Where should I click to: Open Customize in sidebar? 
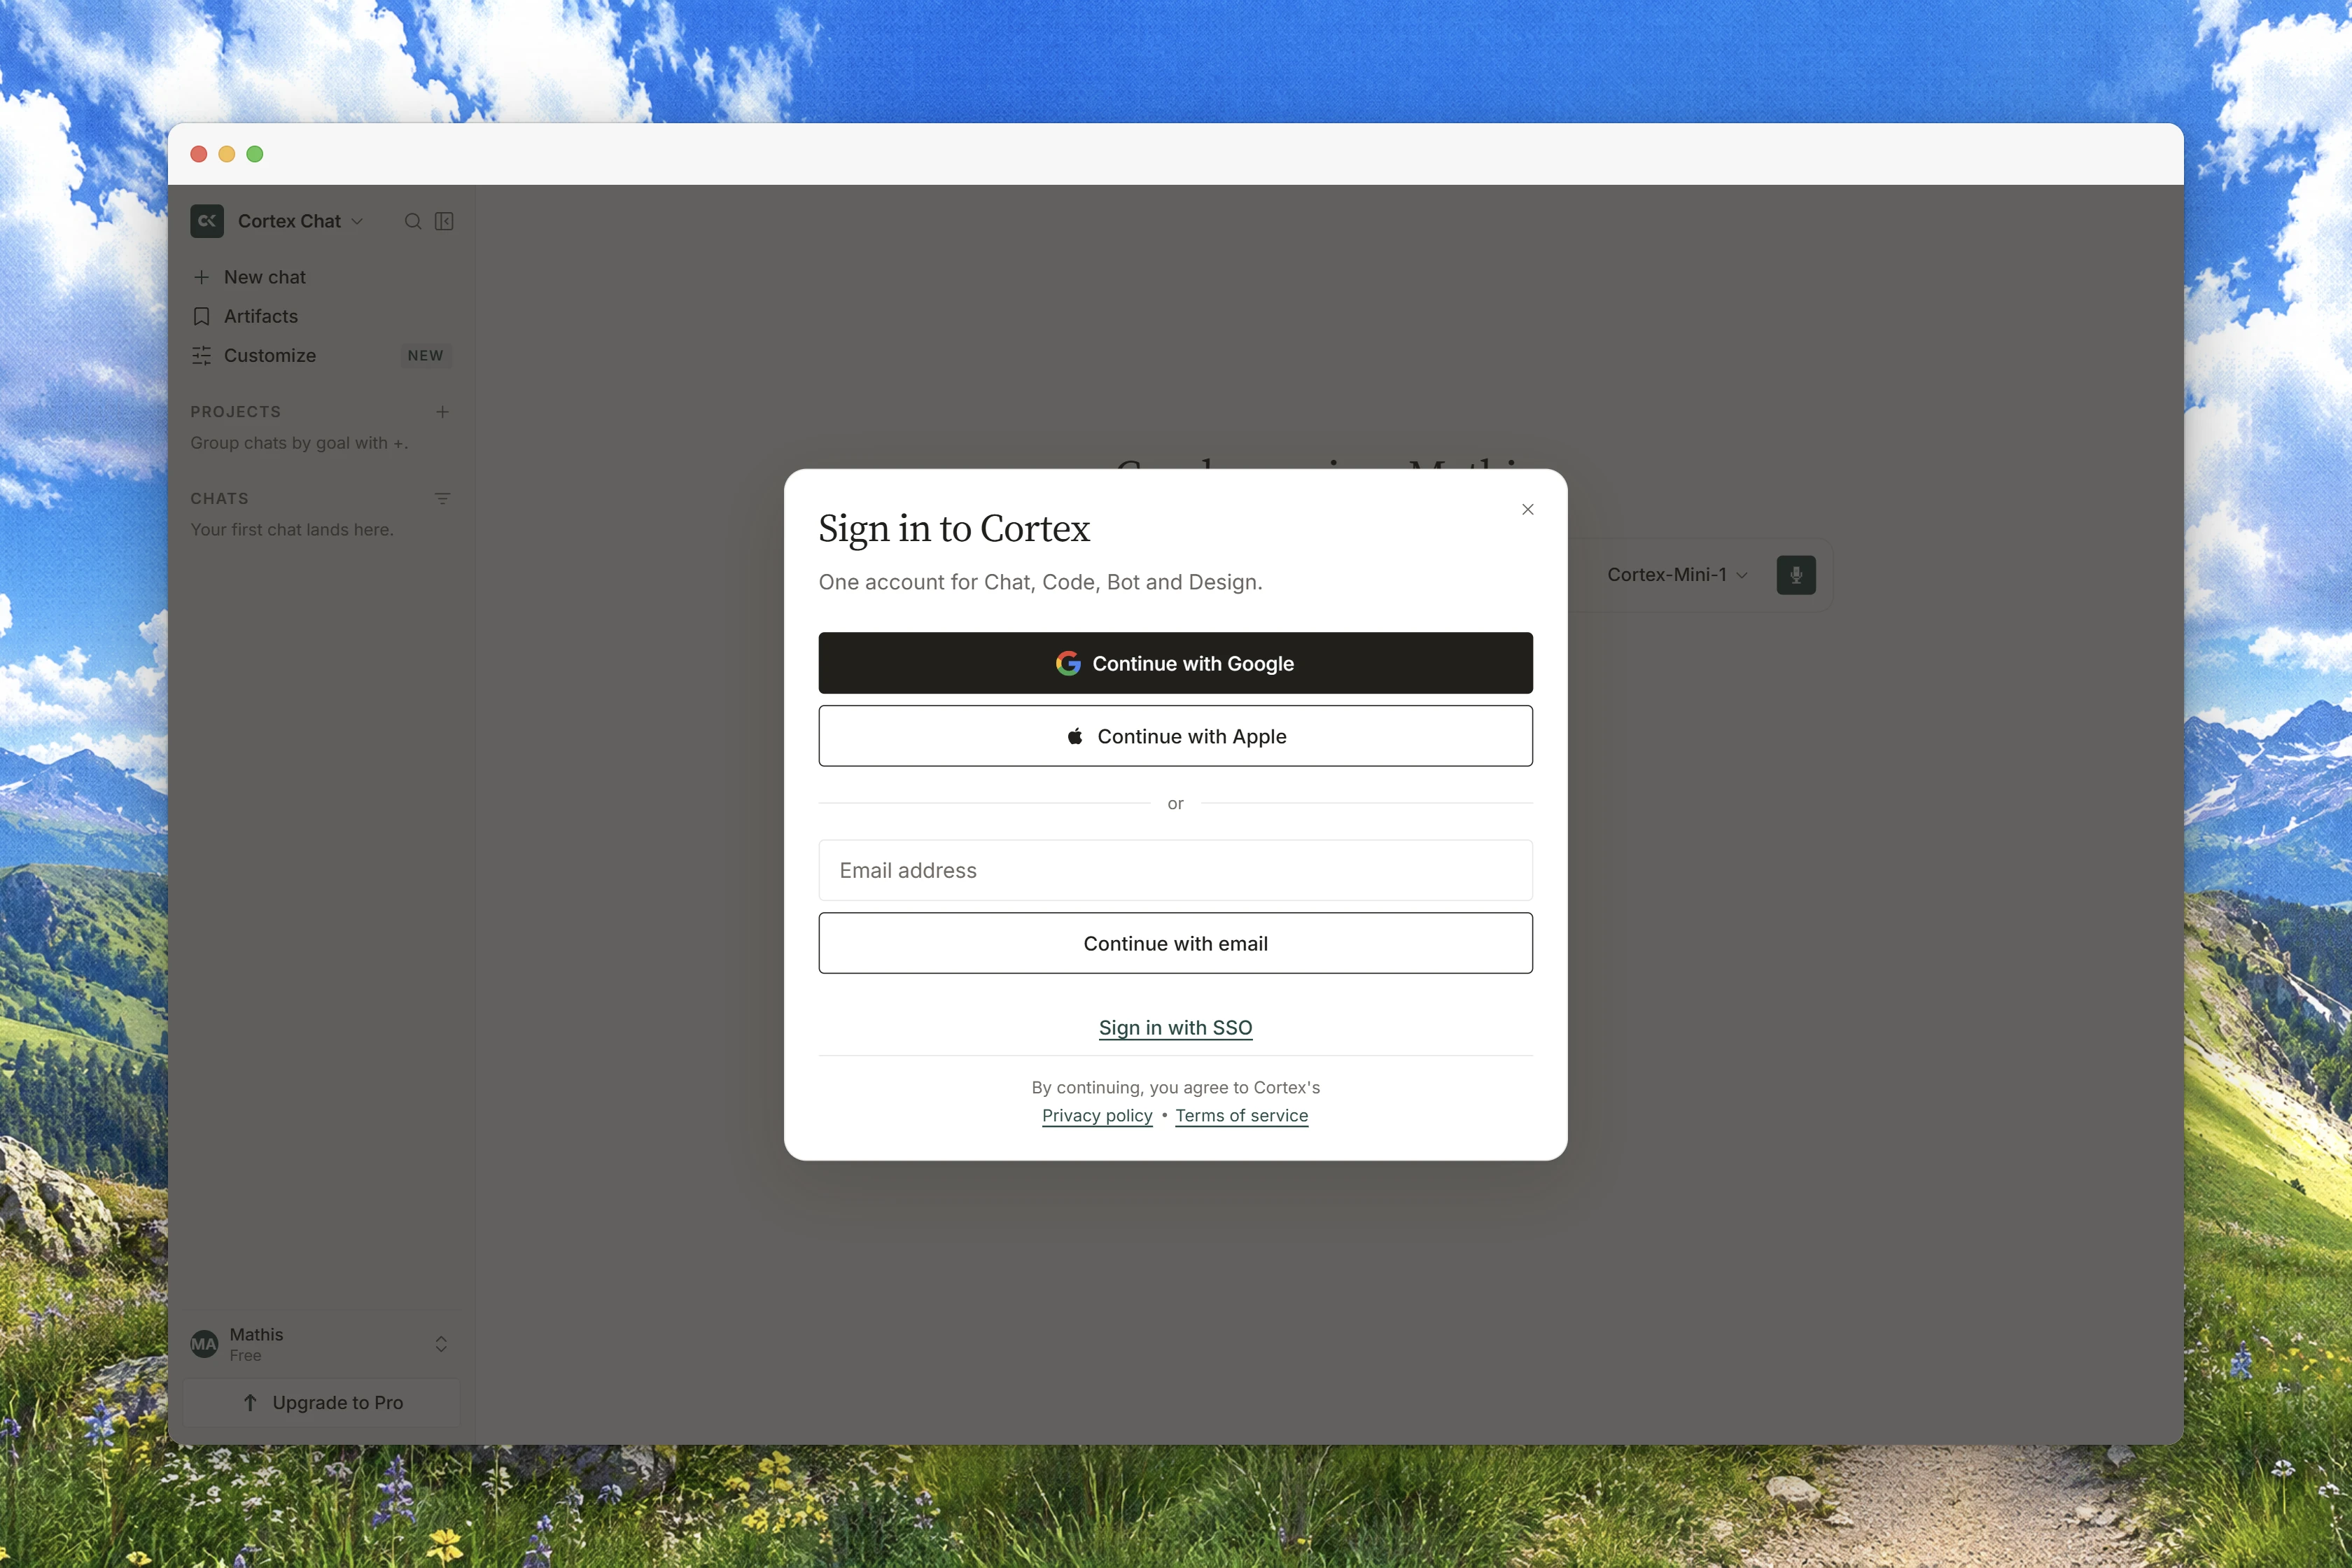pos(320,355)
